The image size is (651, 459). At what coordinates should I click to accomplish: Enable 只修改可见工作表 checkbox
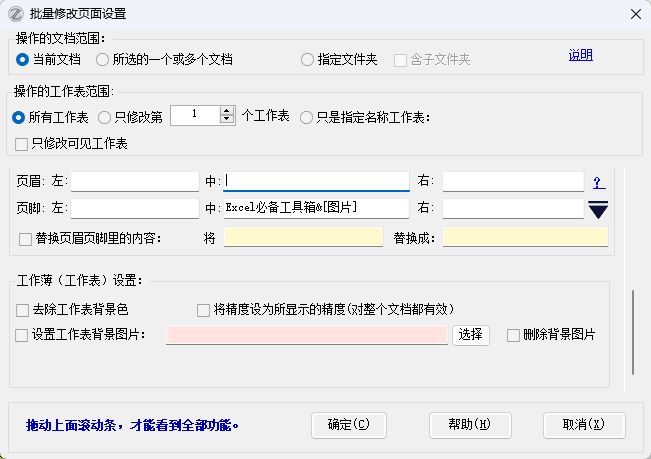click(22, 144)
